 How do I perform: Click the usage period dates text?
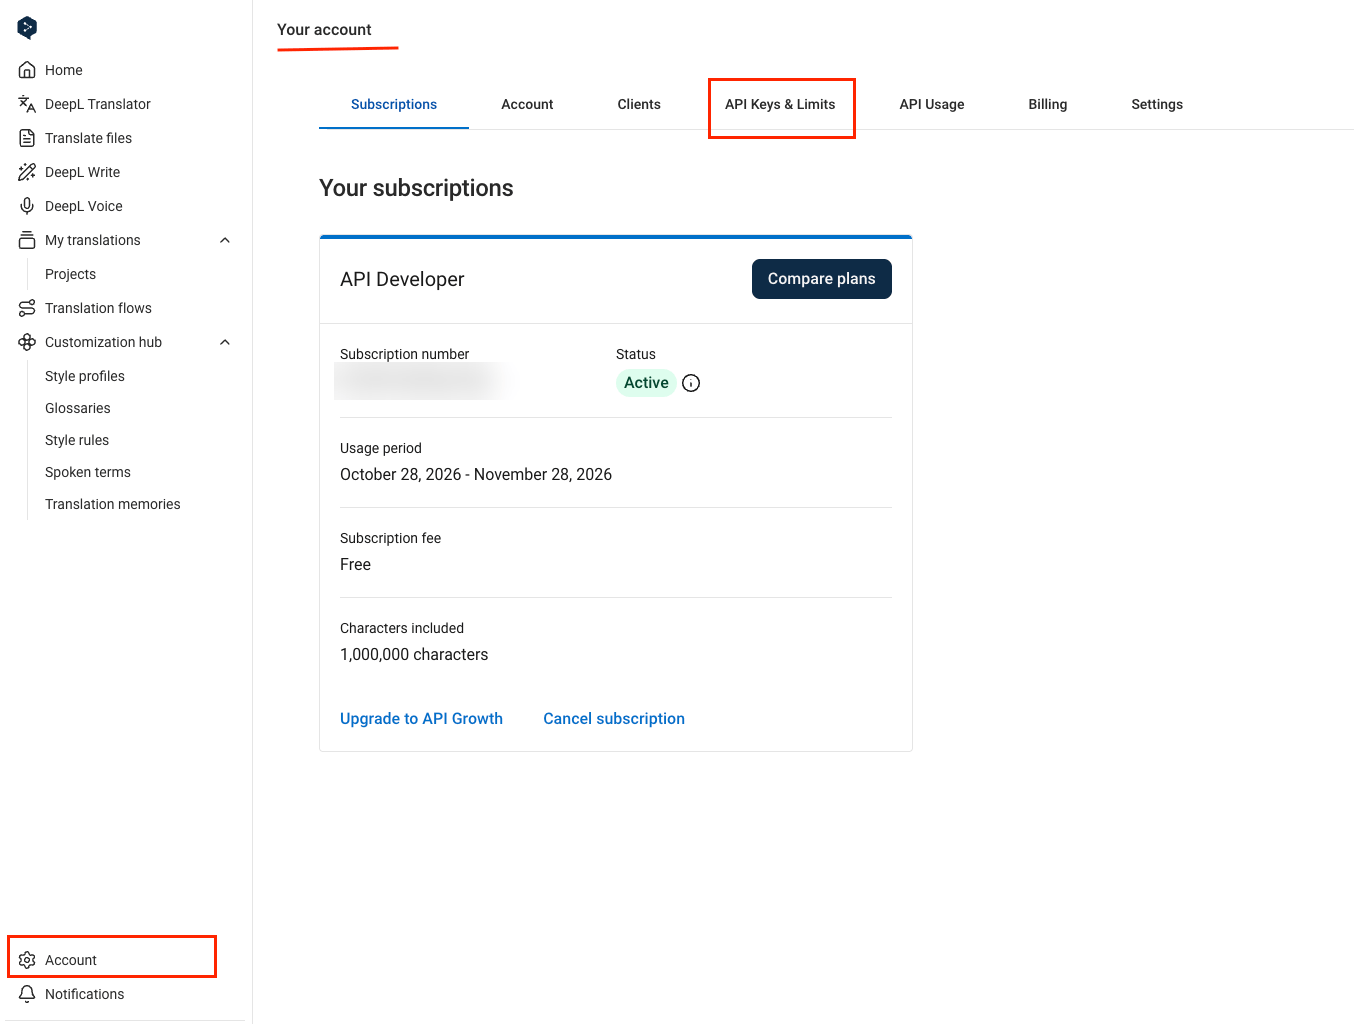[x=476, y=474]
